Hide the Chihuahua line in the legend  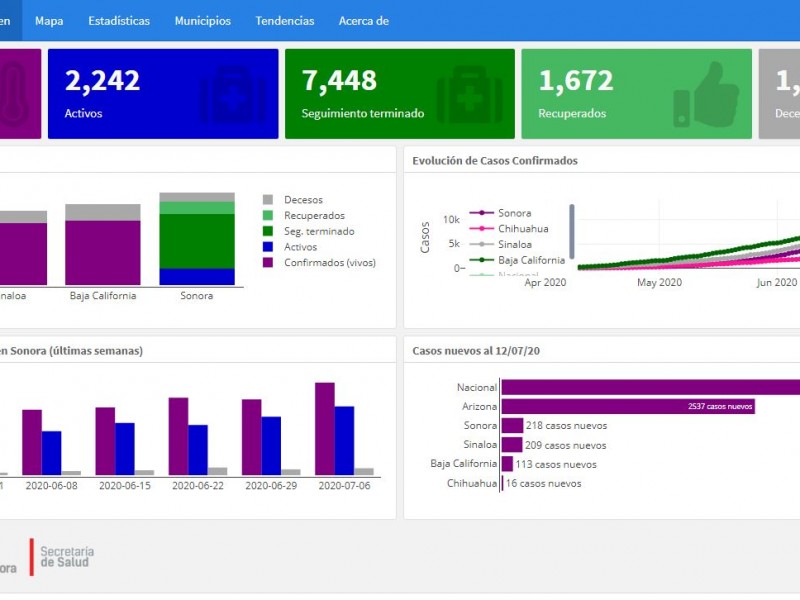click(509, 229)
